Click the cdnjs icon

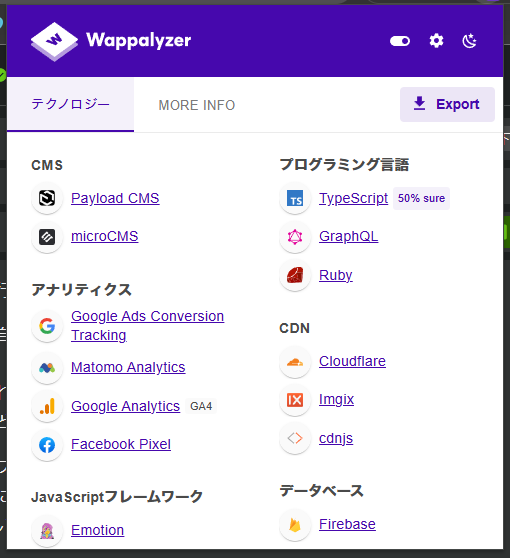click(x=295, y=438)
